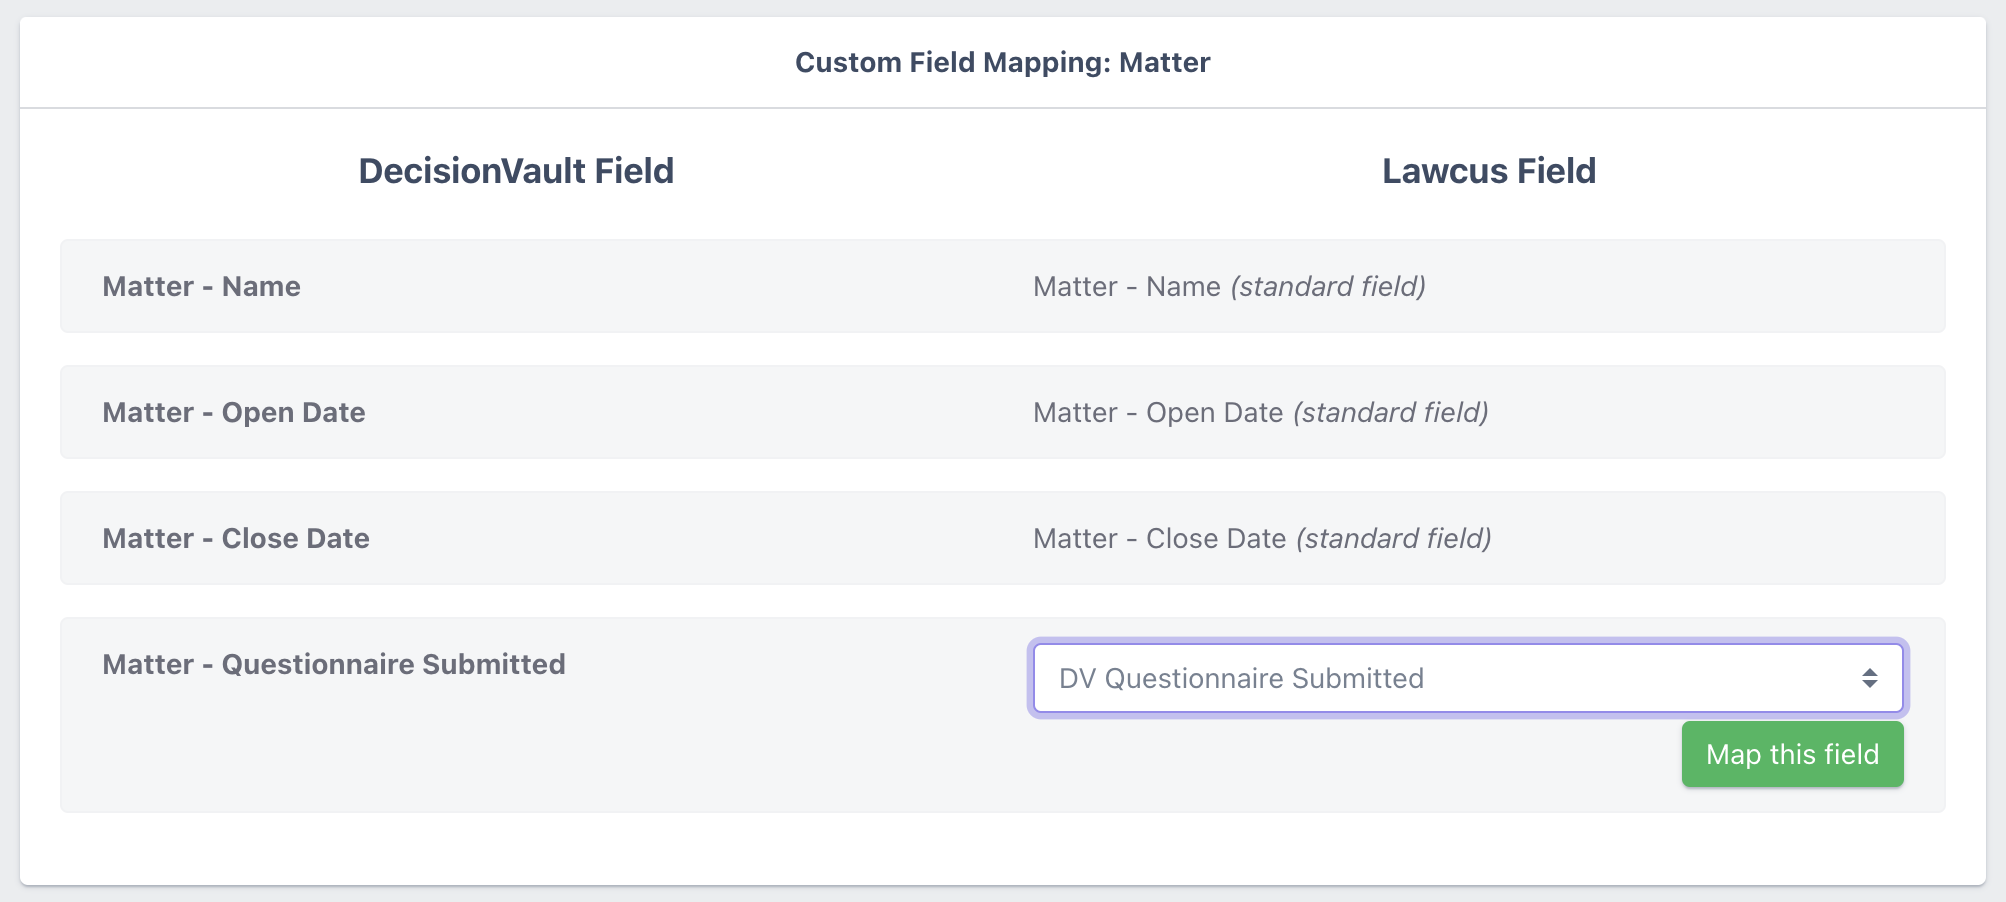Click inside the DV Questionnaire Submitted combo box

tap(1300, 678)
